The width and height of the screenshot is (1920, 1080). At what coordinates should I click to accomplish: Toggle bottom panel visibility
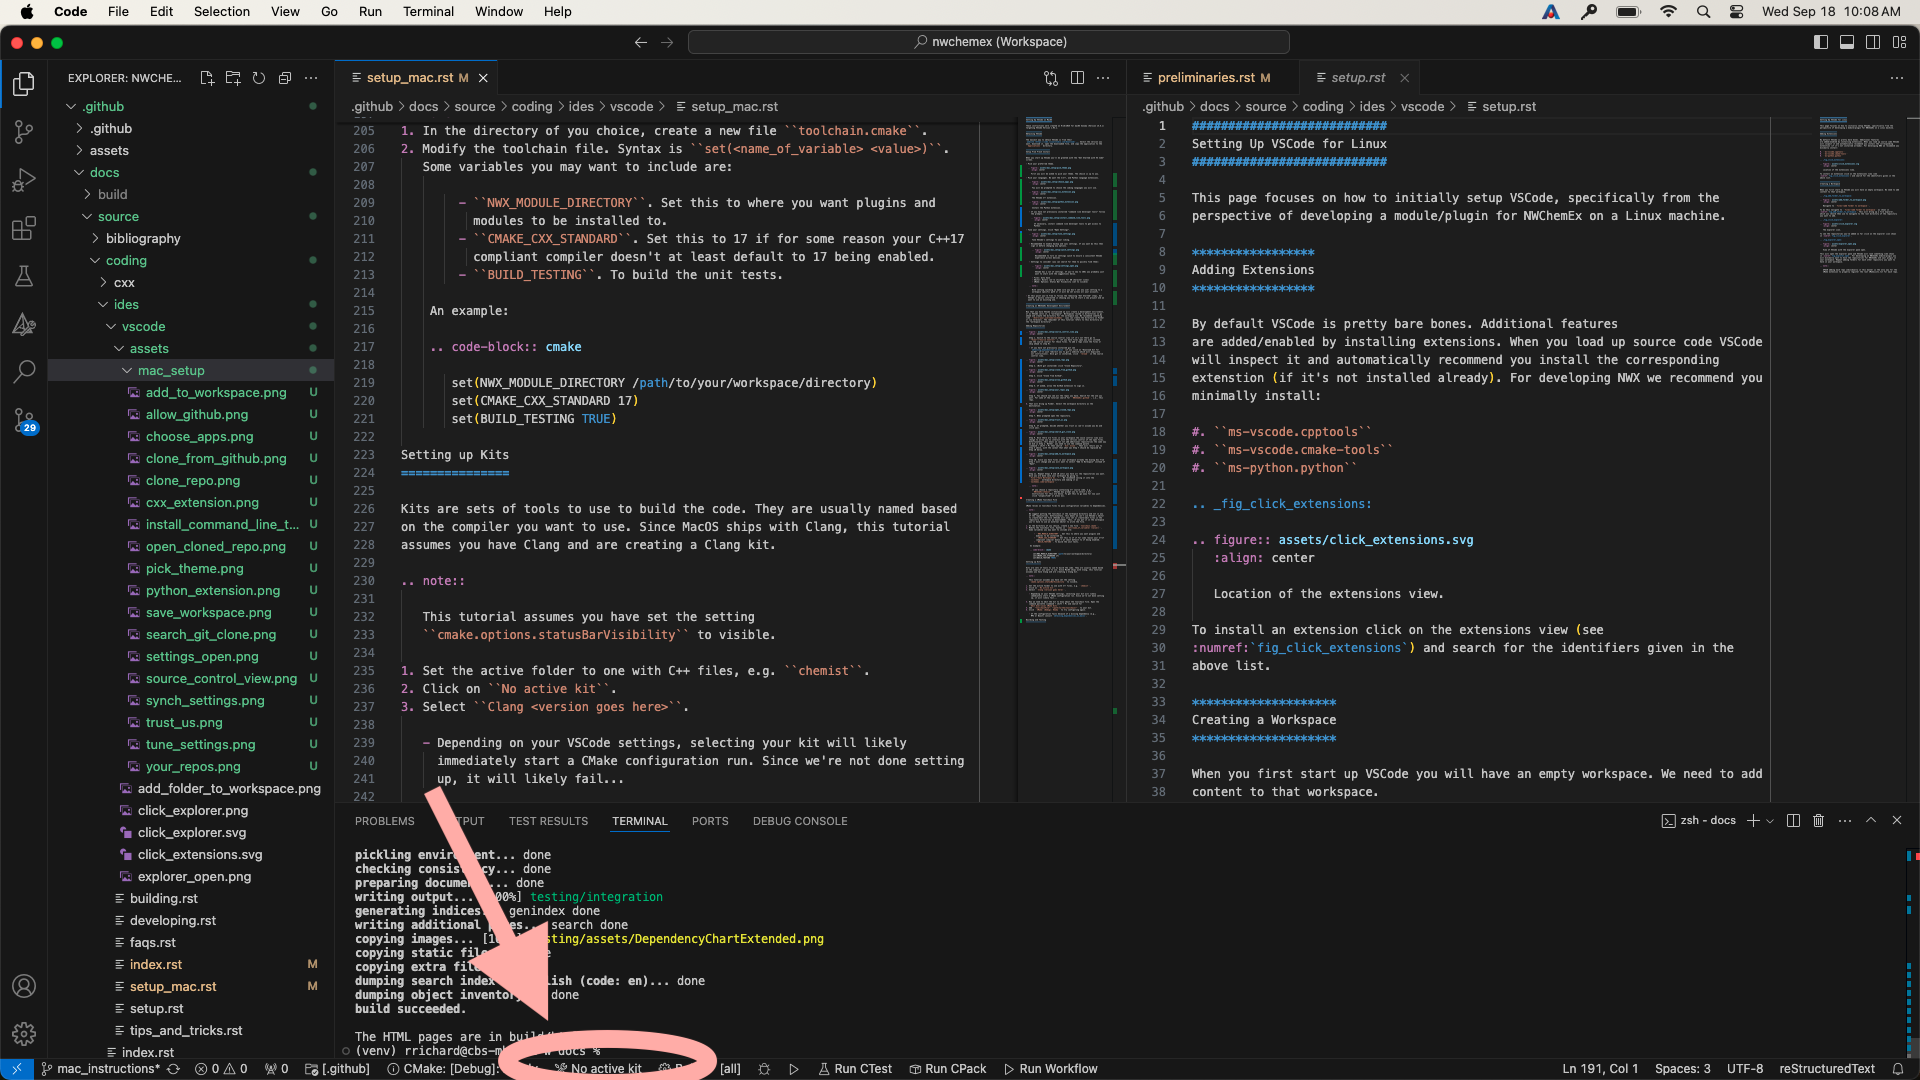pyautogui.click(x=1847, y=42)
